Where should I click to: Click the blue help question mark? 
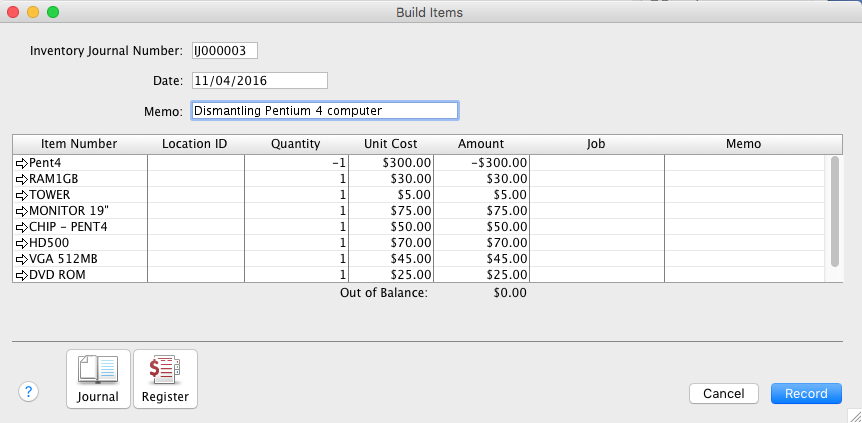[x=28, y=392]
